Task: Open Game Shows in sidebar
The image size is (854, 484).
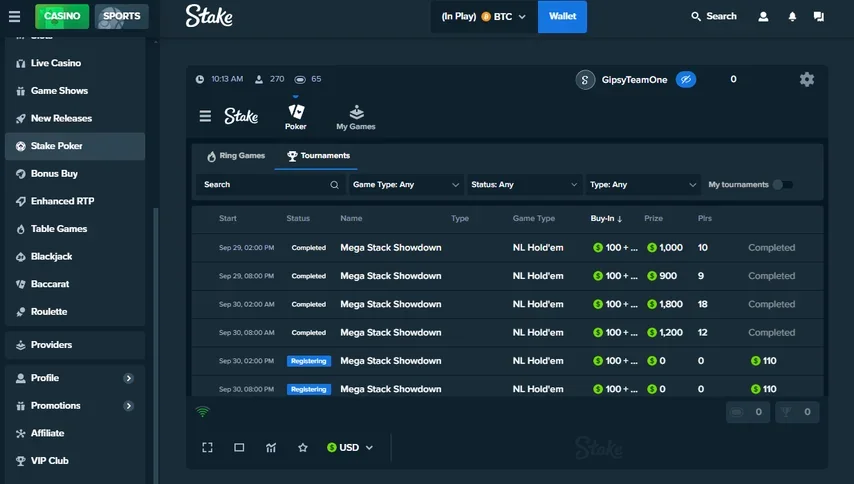Action: pos(75,91)
